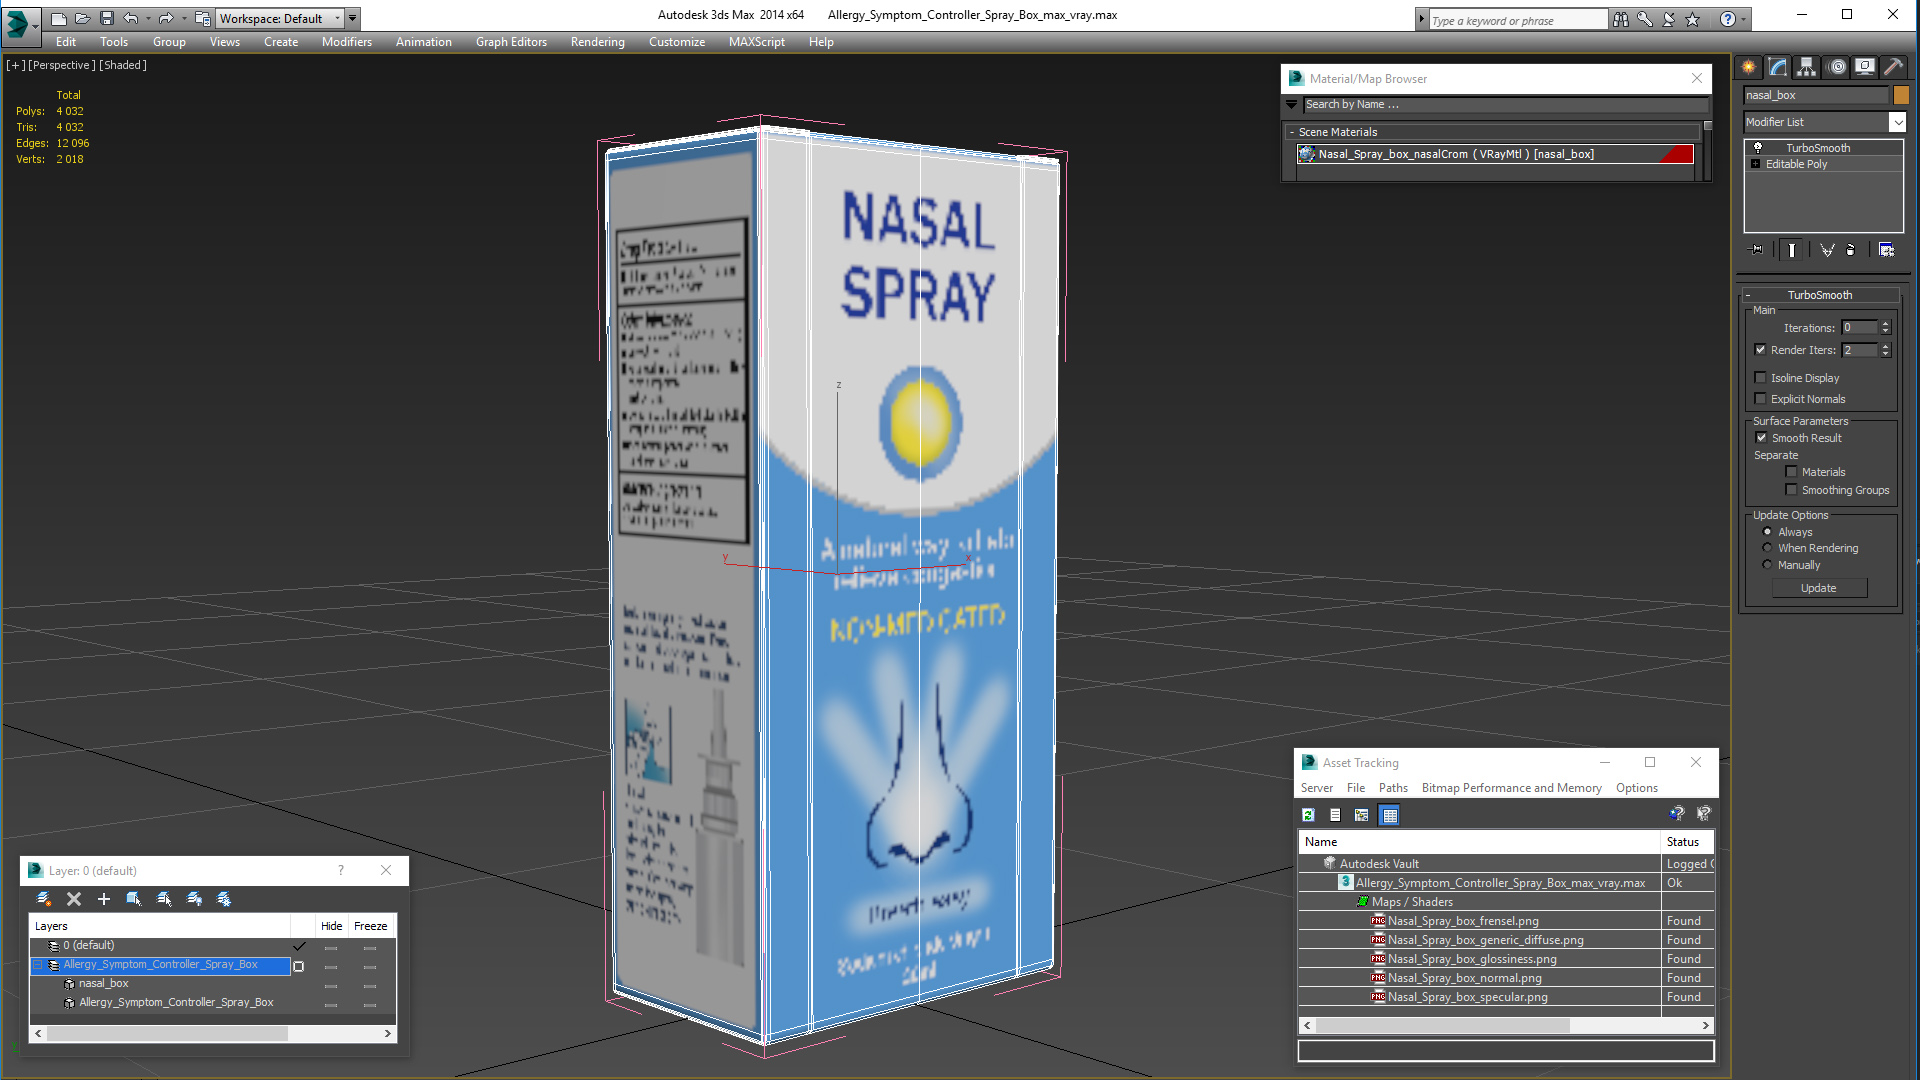1920x1080 pixels.
Task: Toggle TurboSmooth modifier lightbulb icon
Action: (x=1758, y=148)
